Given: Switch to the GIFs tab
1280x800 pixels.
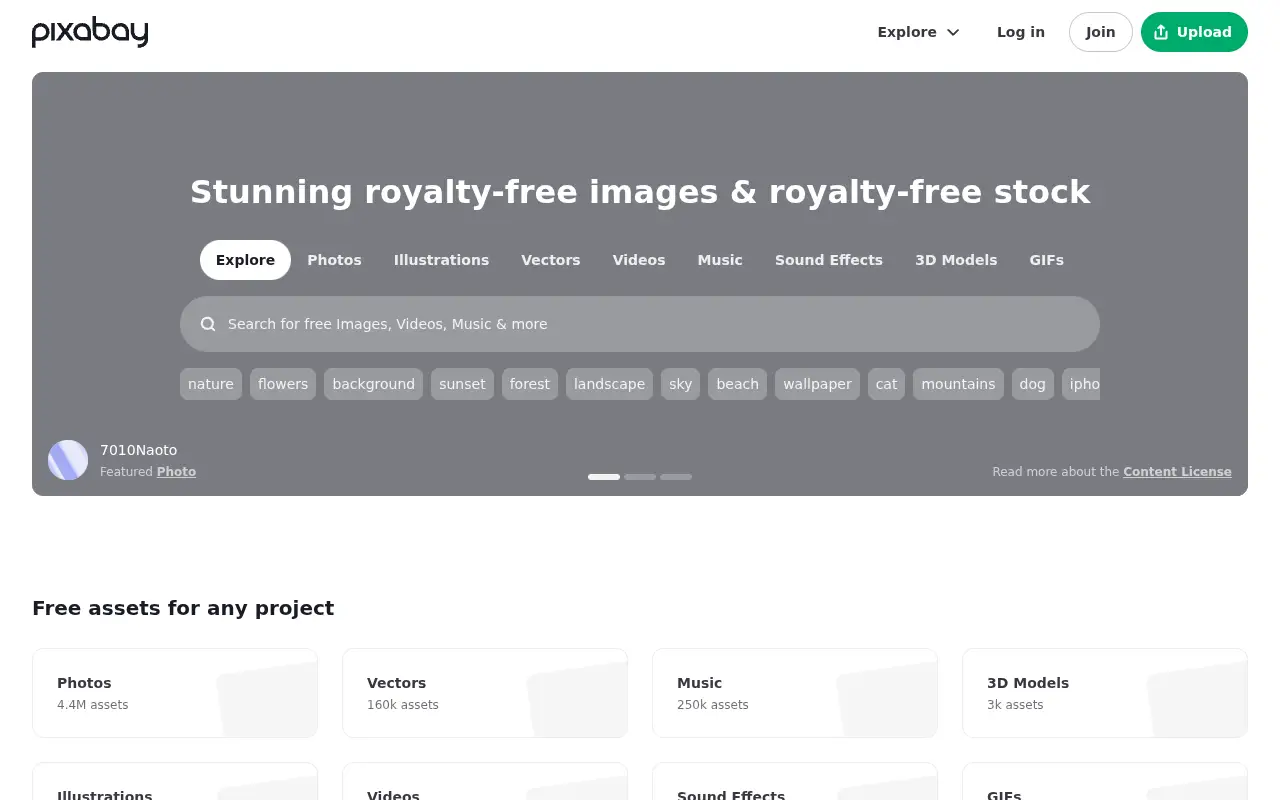Looking at the screenshot, I should 1046,260.
